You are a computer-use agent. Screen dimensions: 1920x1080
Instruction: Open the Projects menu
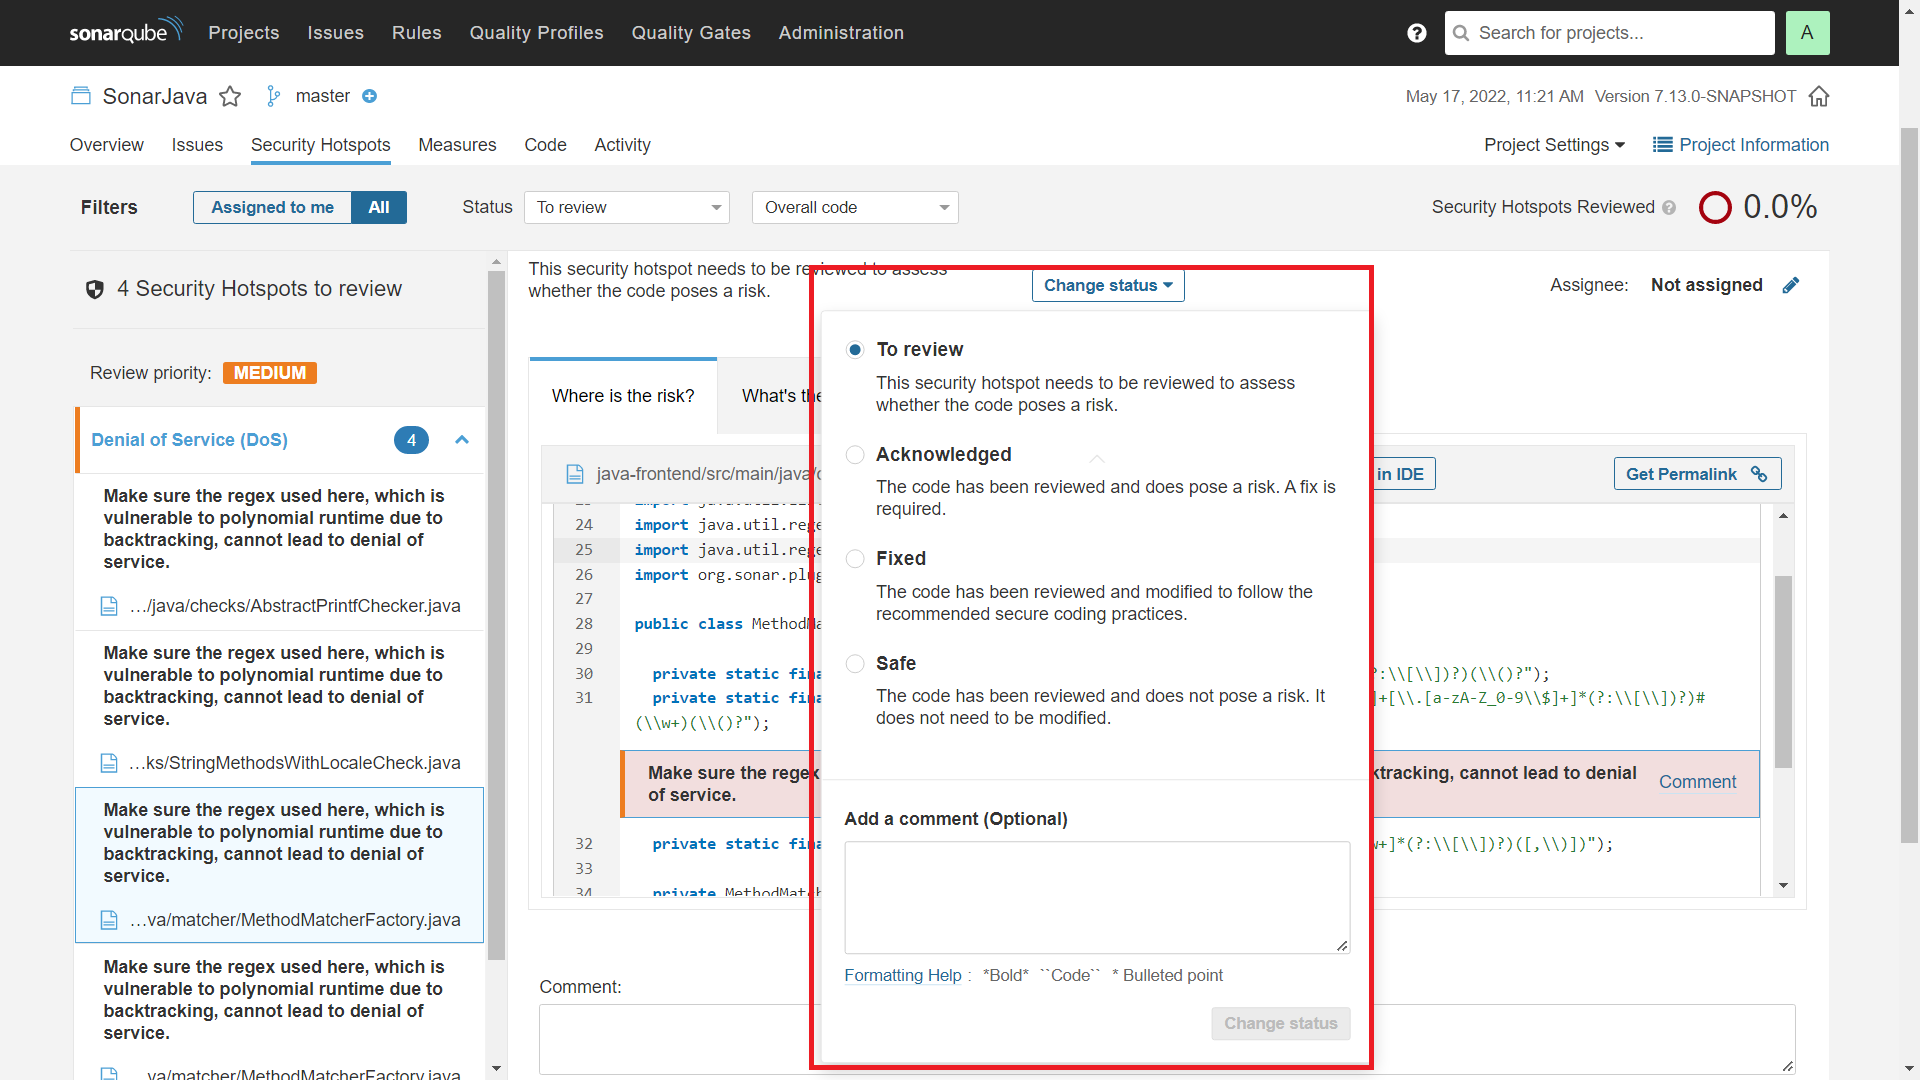tap(244, 33)
